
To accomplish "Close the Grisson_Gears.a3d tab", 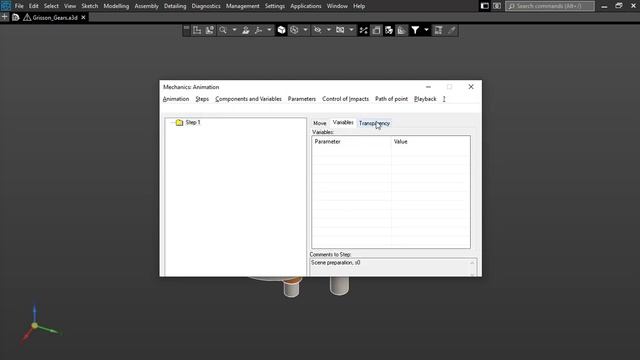I will [83, 18].
